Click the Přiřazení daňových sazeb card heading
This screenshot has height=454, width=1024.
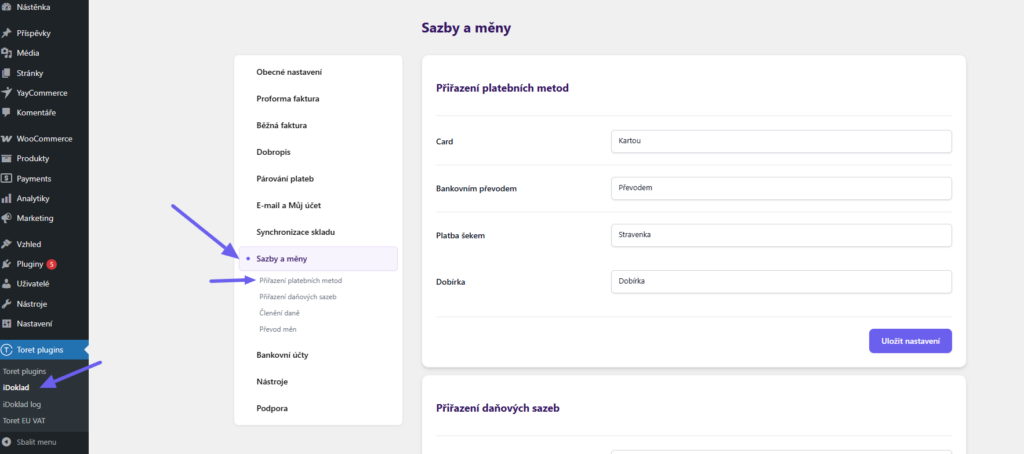click(x=498, y=408)
